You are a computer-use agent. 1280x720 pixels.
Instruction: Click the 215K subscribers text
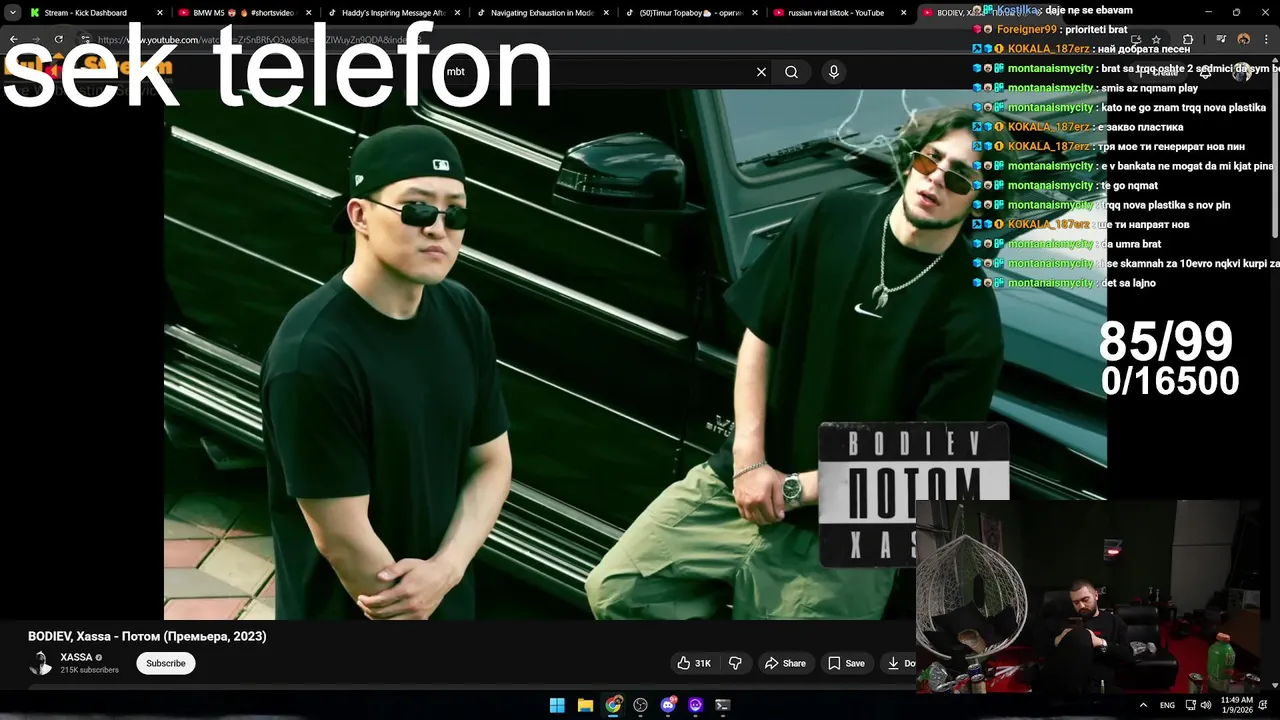tap(89, 670)
